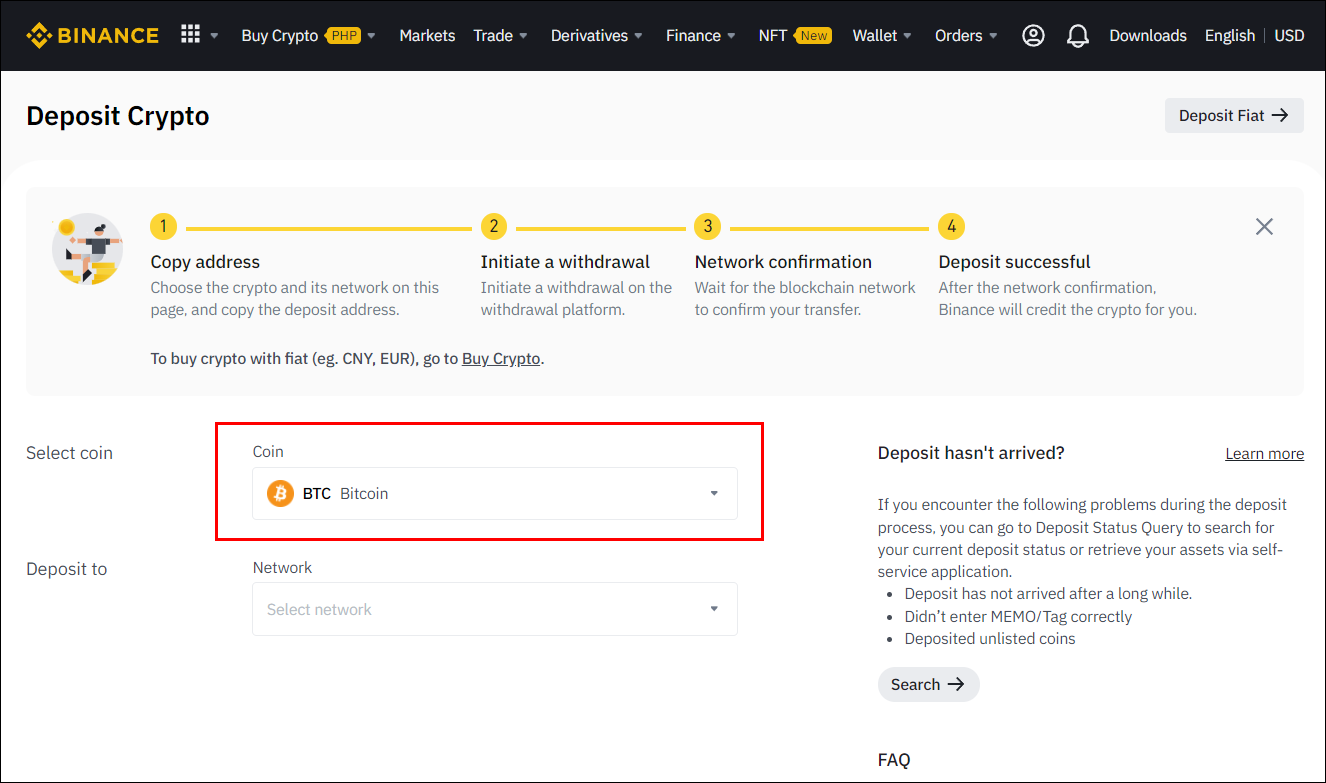The height and width of the screenshot is (783, 1326).
Task: Dismiss the deposit steps banner
Action: point(1264,226)
